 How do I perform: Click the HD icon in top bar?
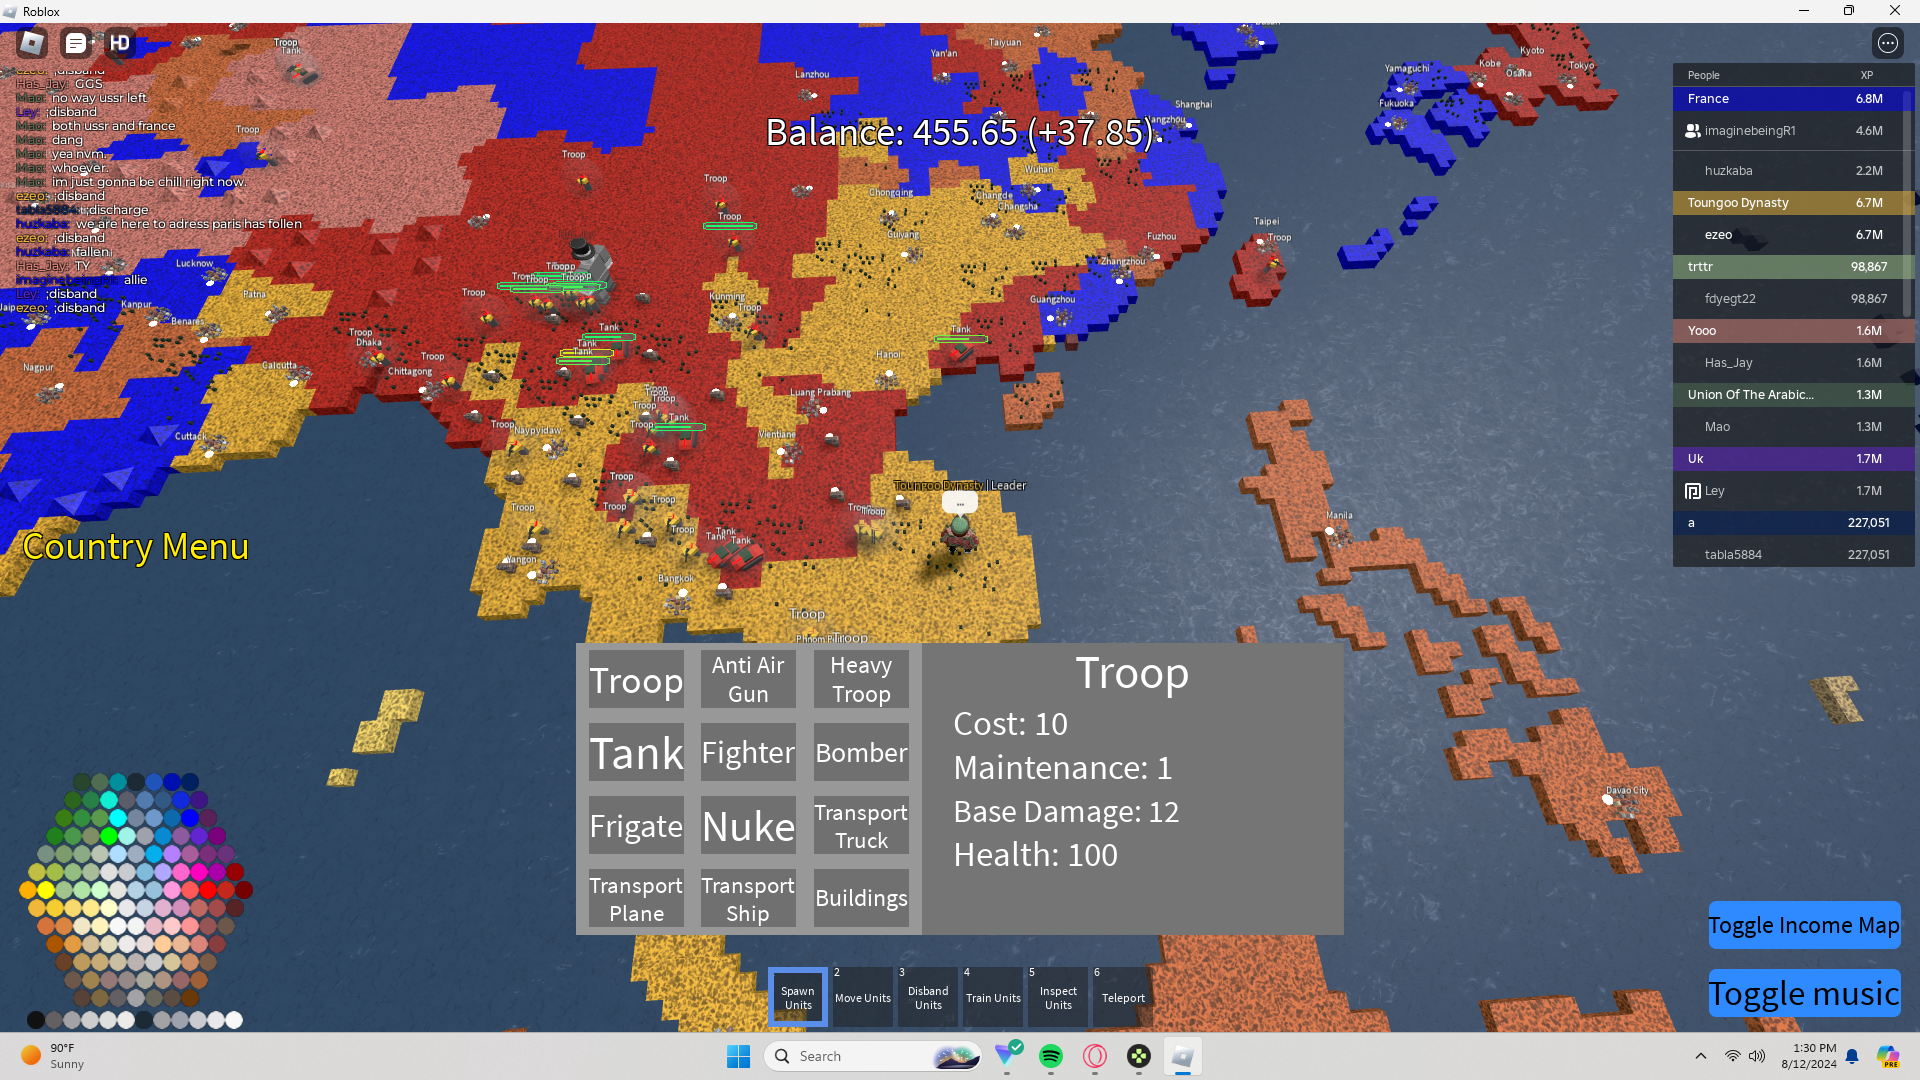(120, 43)
